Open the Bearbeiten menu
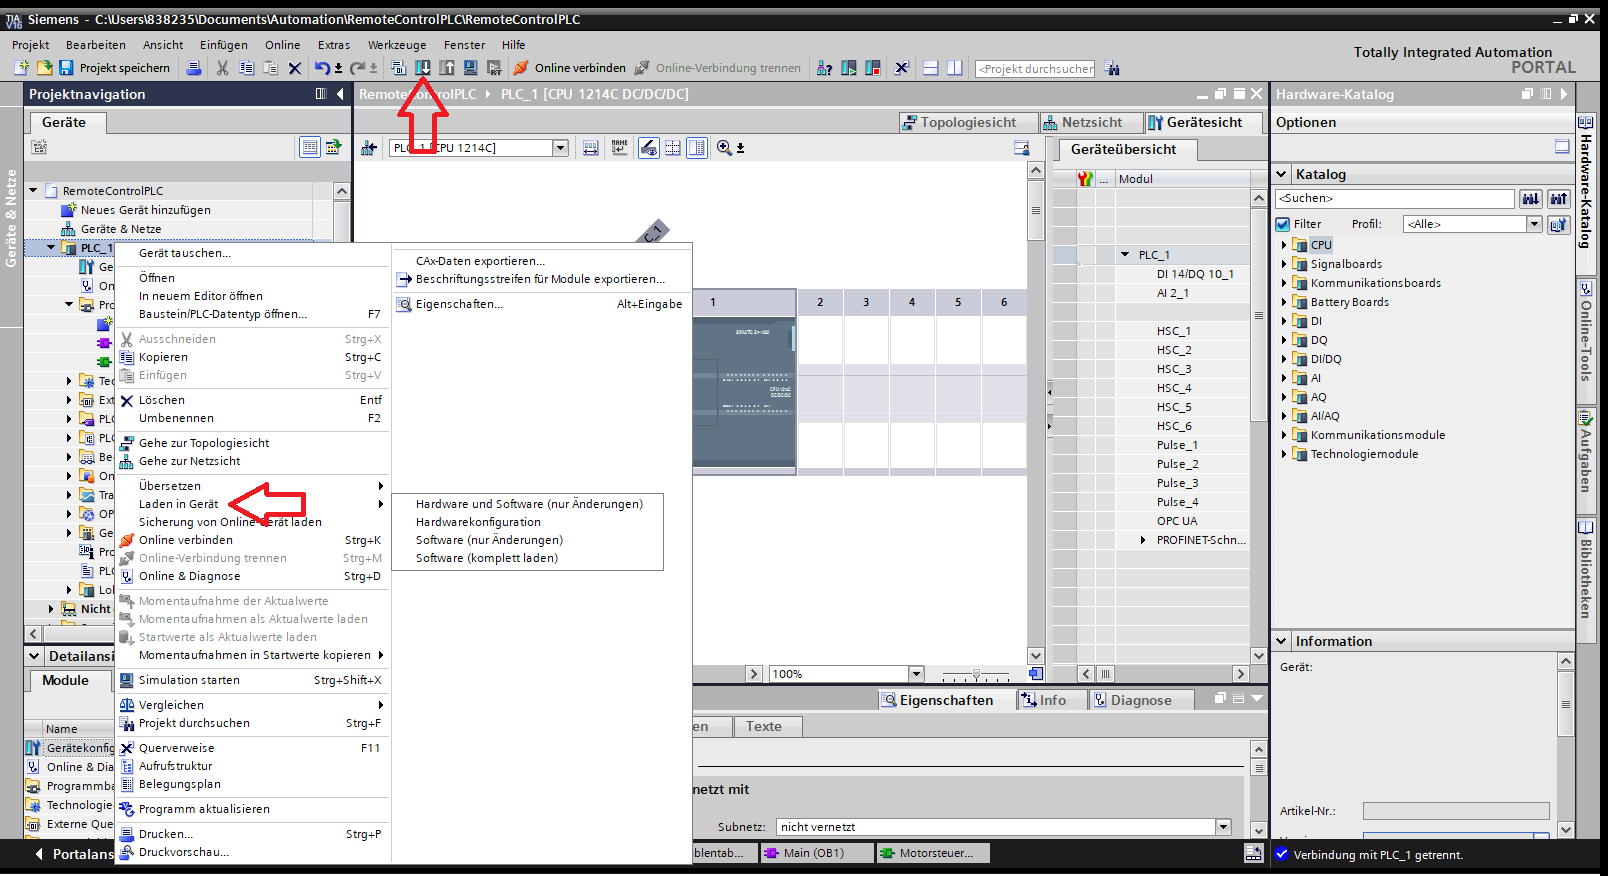The width and height of the screenshot is (1608, 876). coord(96,45)
